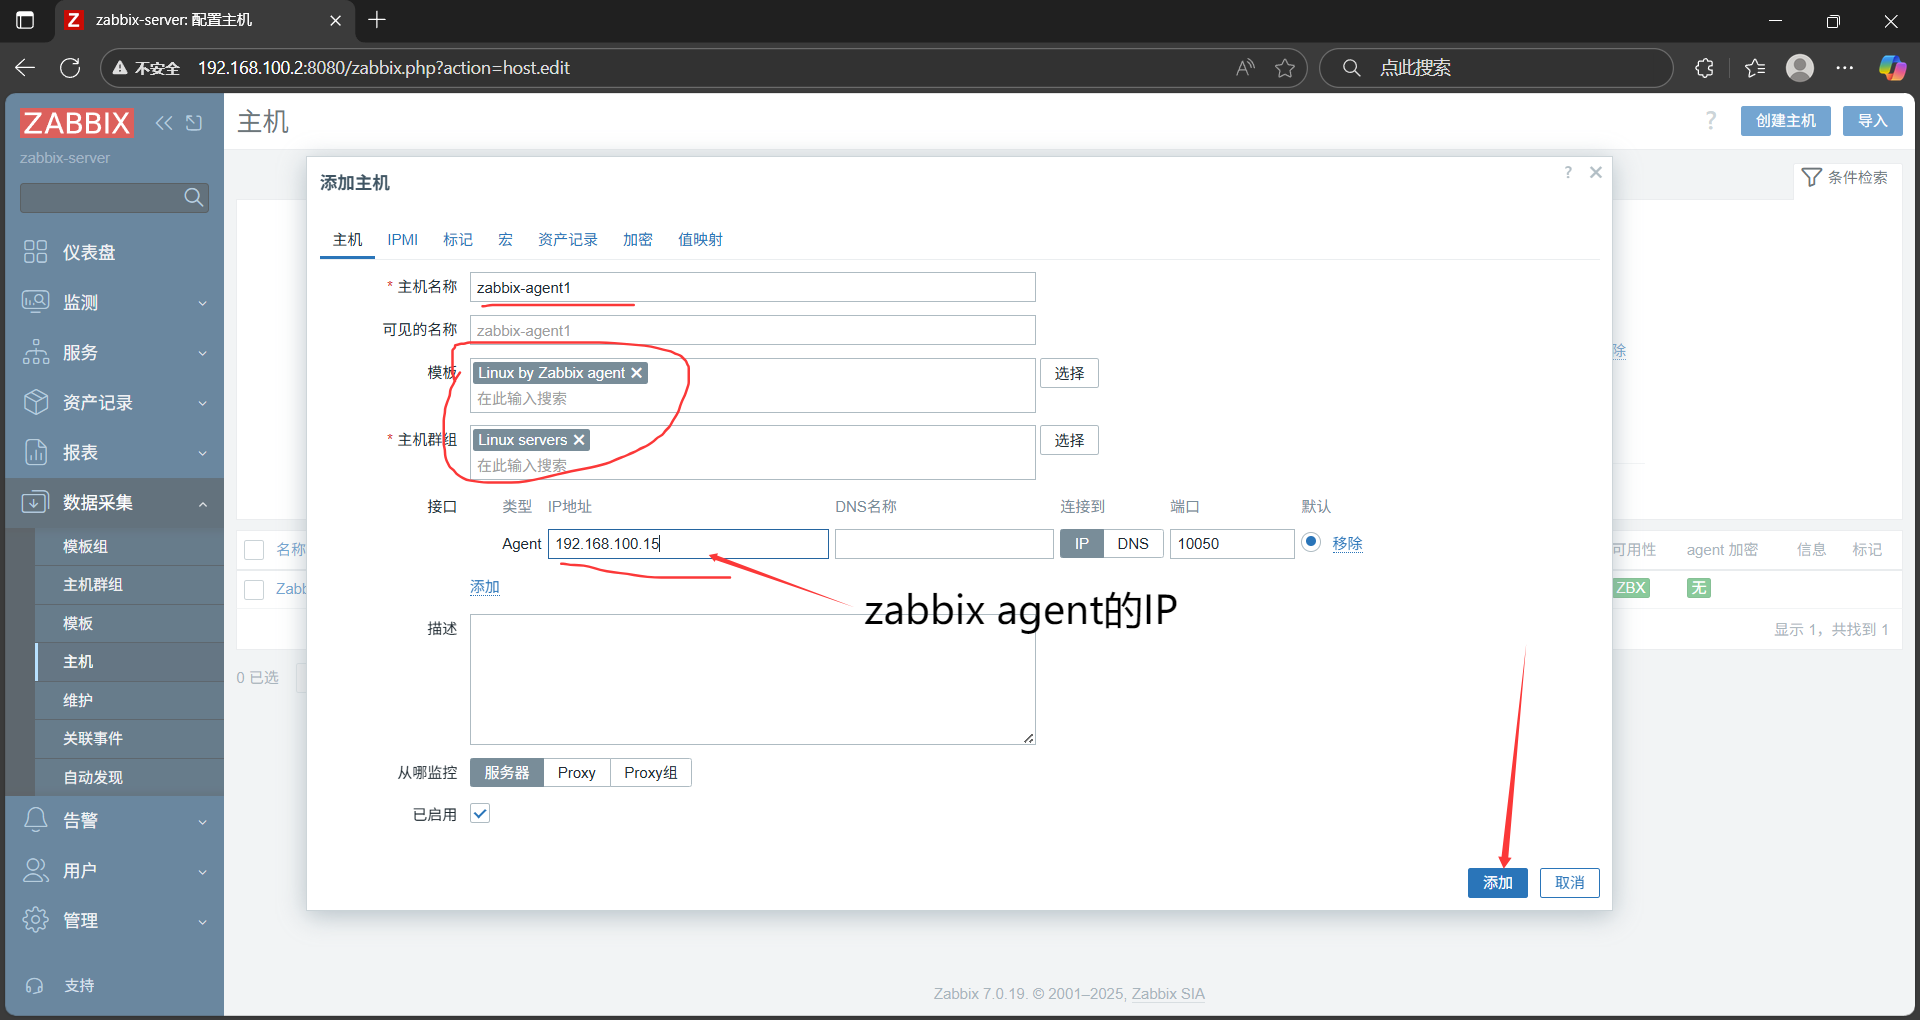1920x1020 pixels.
Task: Click the 支持 support headset icon
Action: [x=35, y=986]
